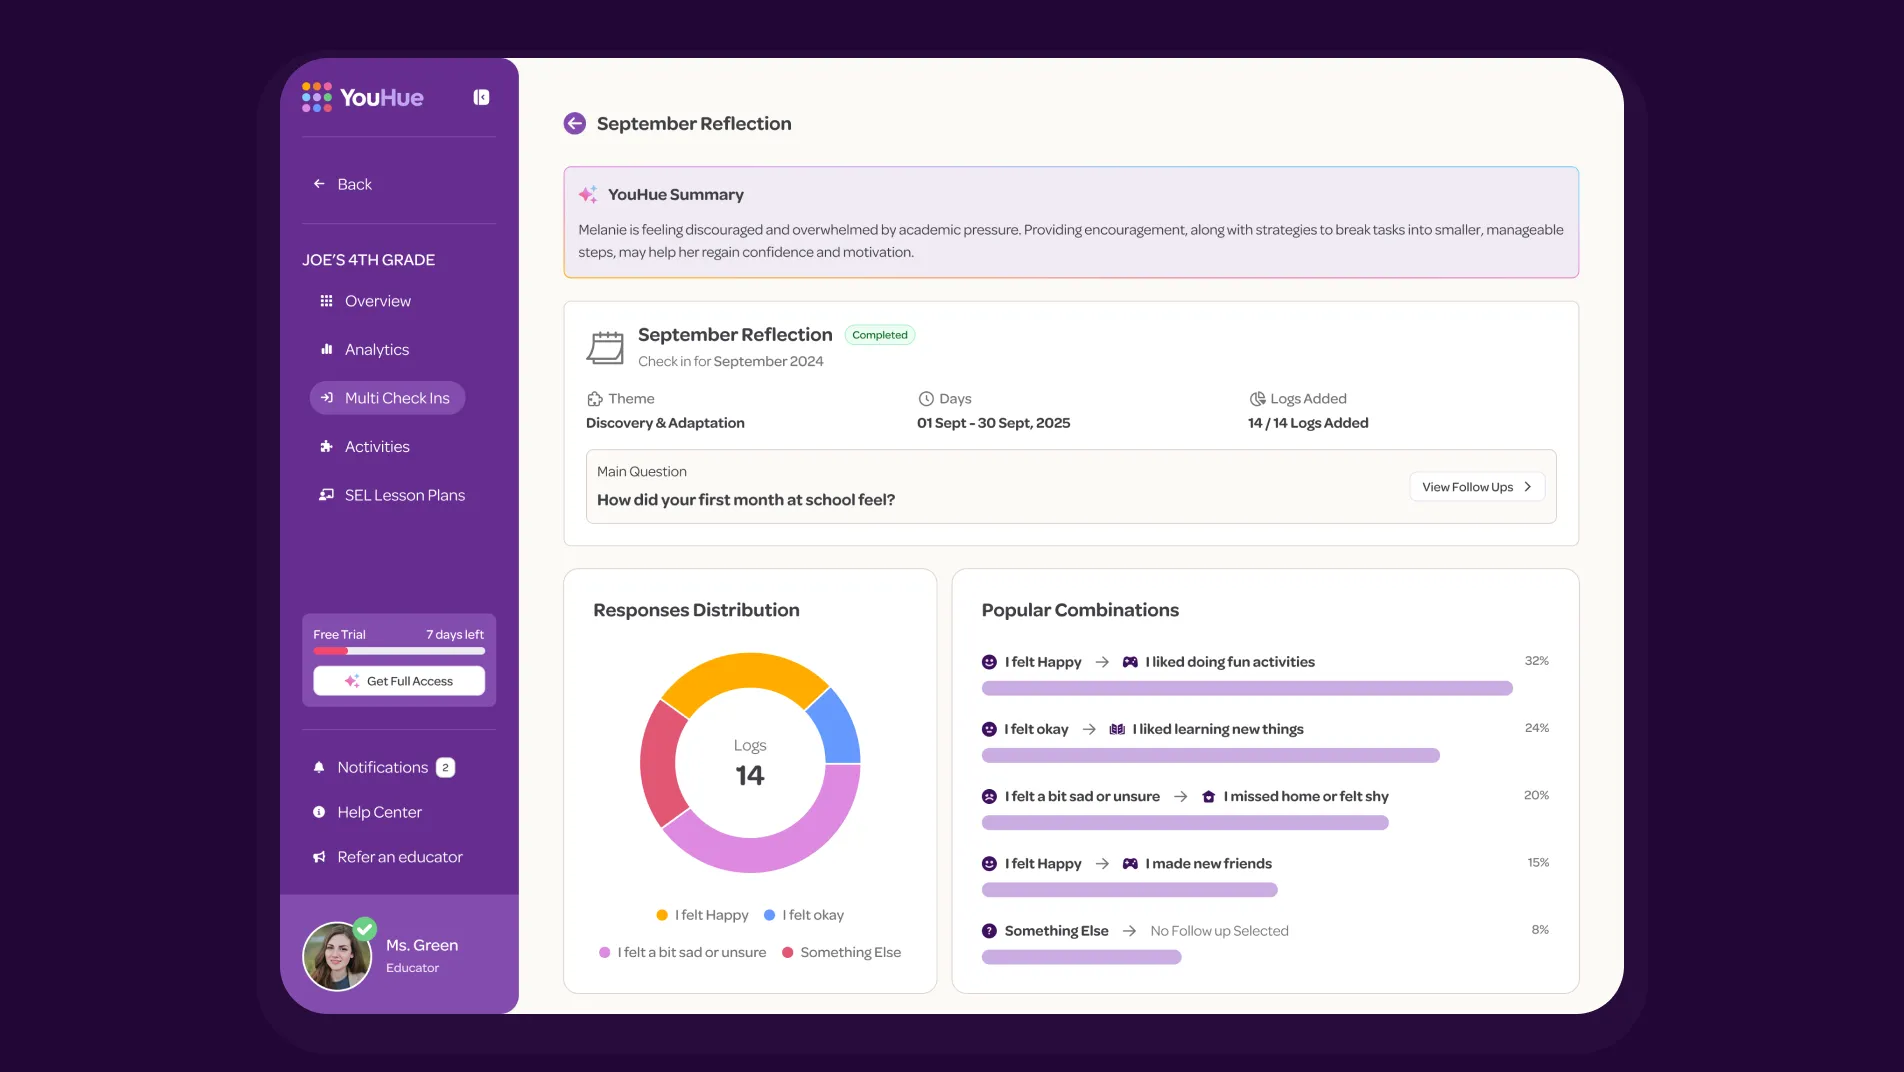Click the Analytics bar chart icon
This screenshot has width=1904, height=1072.
click(x=326, y=349)
